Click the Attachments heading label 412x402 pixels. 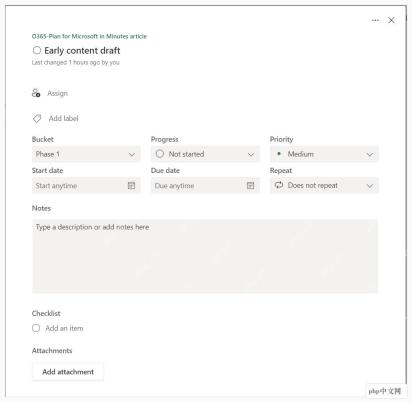click(x=52, y=351)
